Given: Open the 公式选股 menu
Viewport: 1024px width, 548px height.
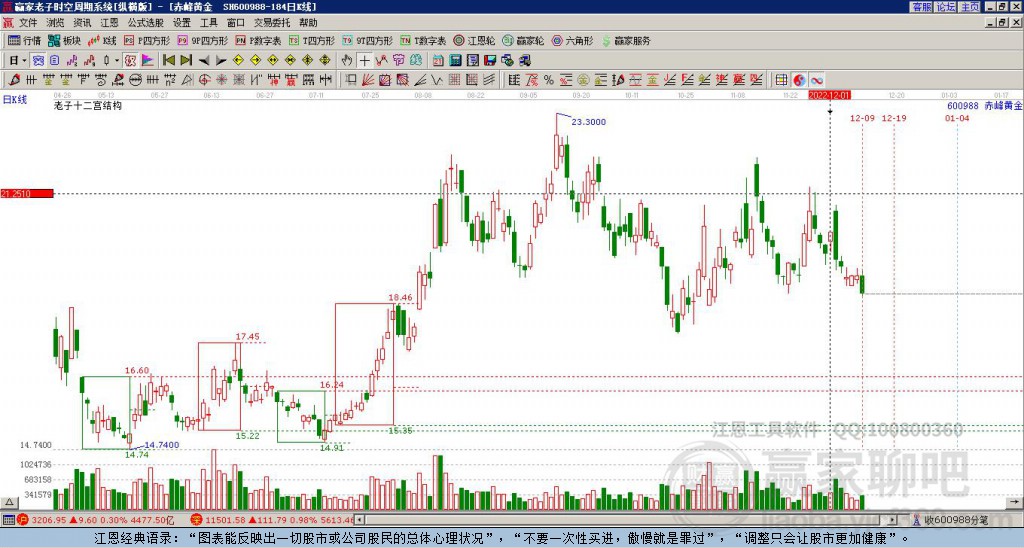Looking at the screenshot, I should coord(145,22).
